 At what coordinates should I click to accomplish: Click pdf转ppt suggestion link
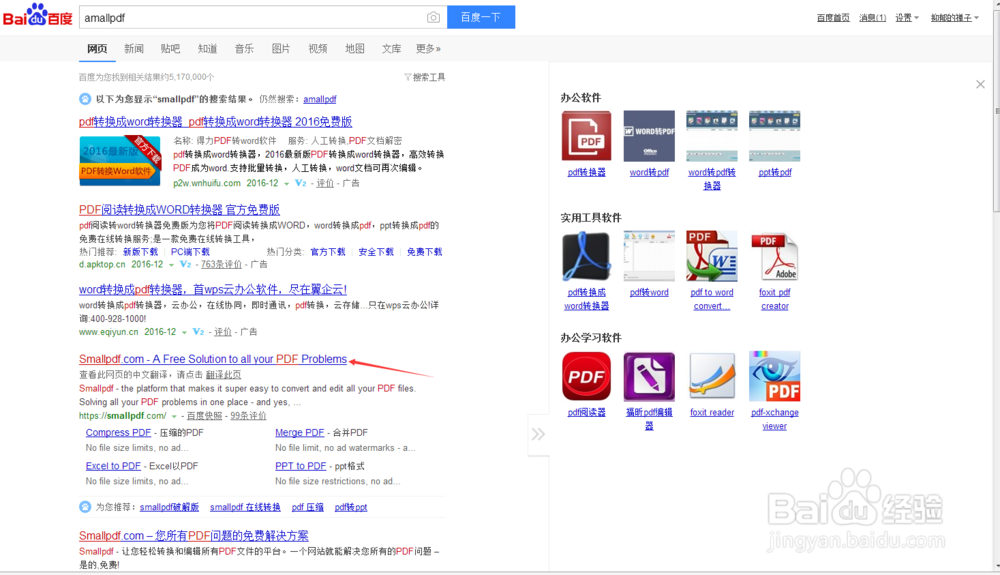[x=351, y=507]
